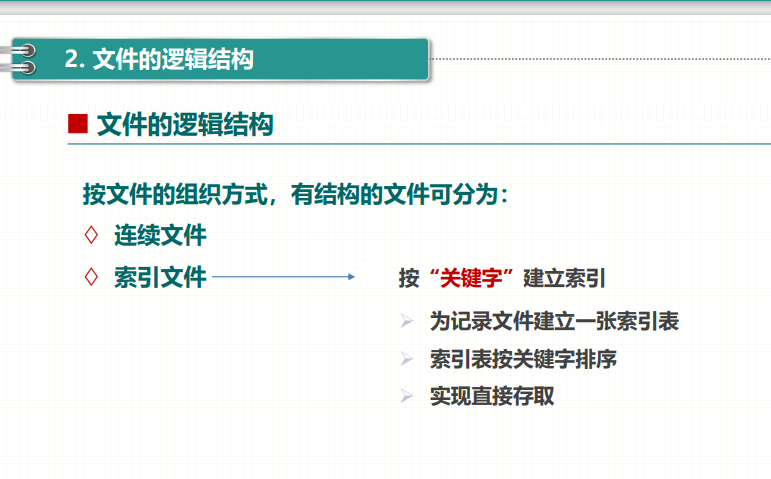Click the diamond bullet beside 索引文件
The width and height of the screenshot is (771, 479).
coord(91,277)
